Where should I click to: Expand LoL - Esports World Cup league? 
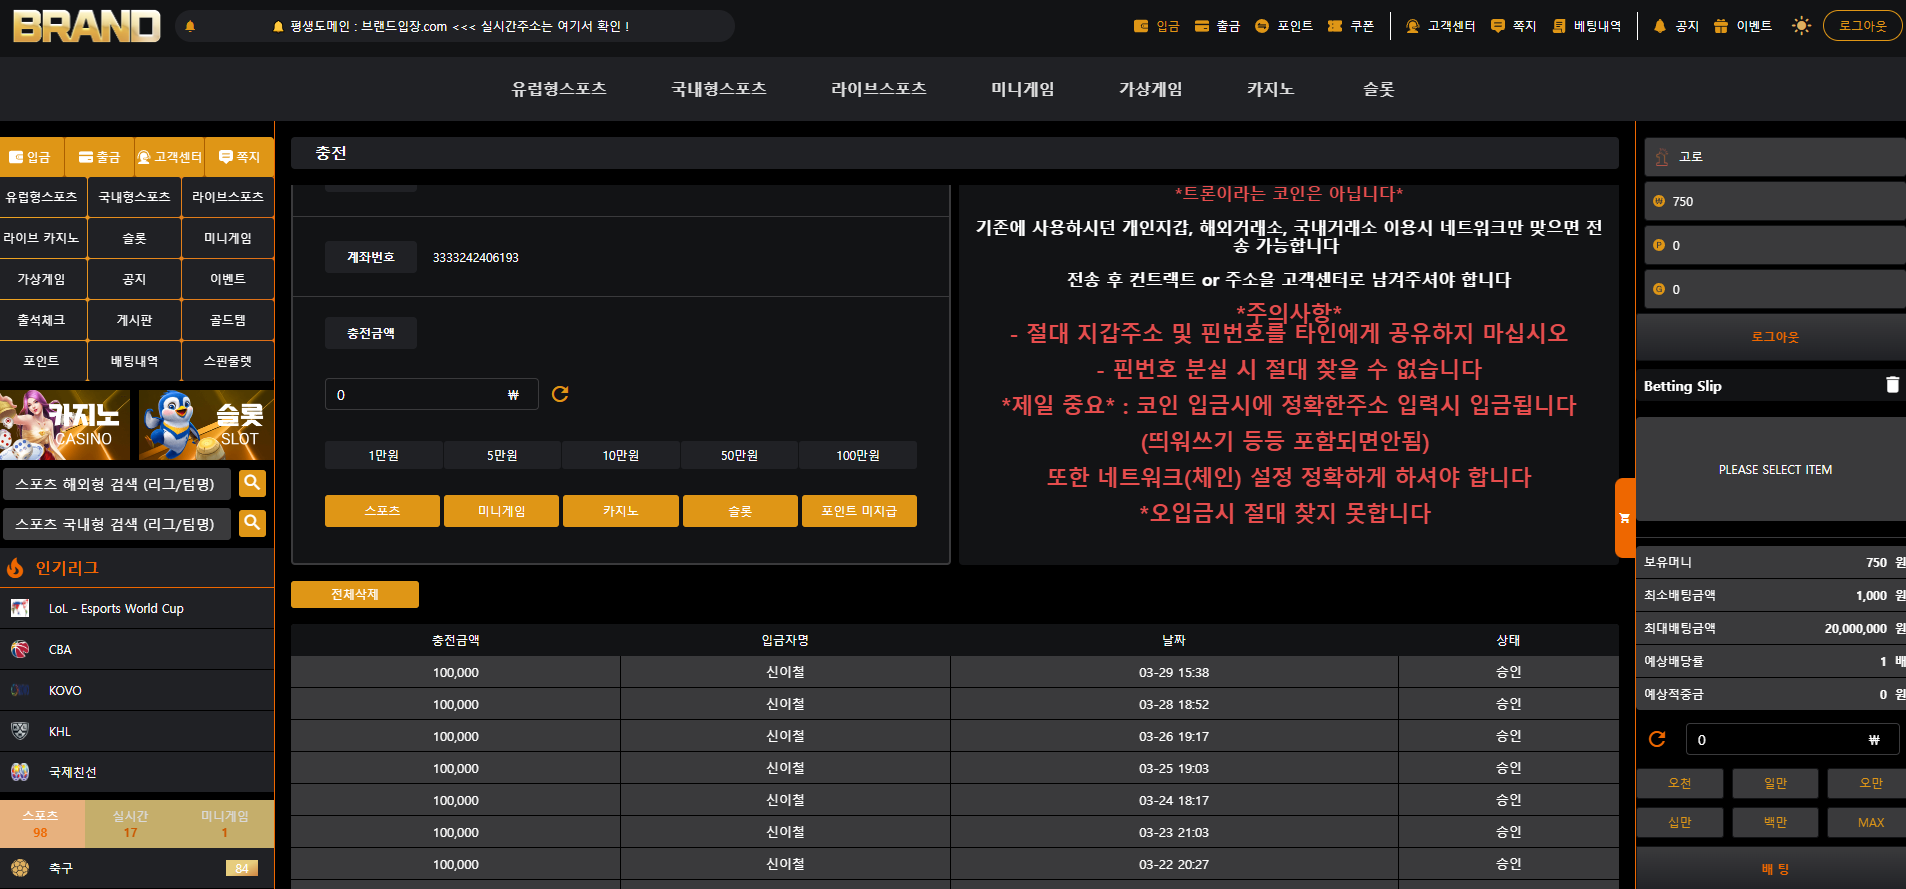pyautogui.click(x=137, y=608)
